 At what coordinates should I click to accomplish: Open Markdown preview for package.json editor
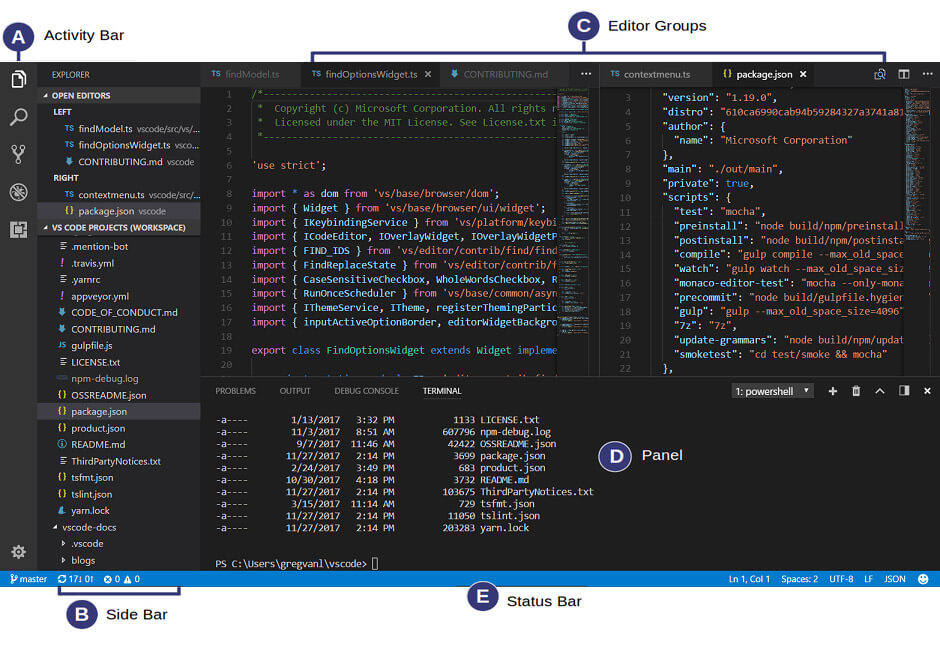click(880, 74)
